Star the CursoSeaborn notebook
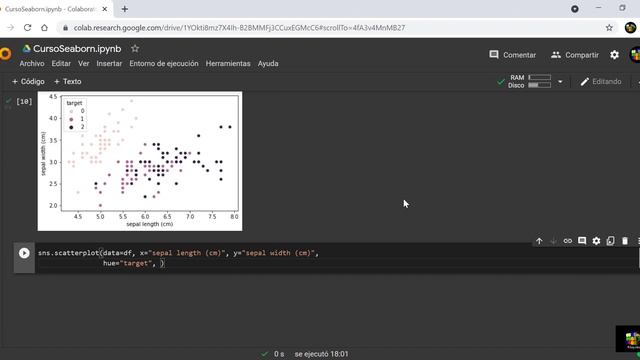The width and height of the screenshot is (640, 360). pyautogui.click(x=135, y=49)
